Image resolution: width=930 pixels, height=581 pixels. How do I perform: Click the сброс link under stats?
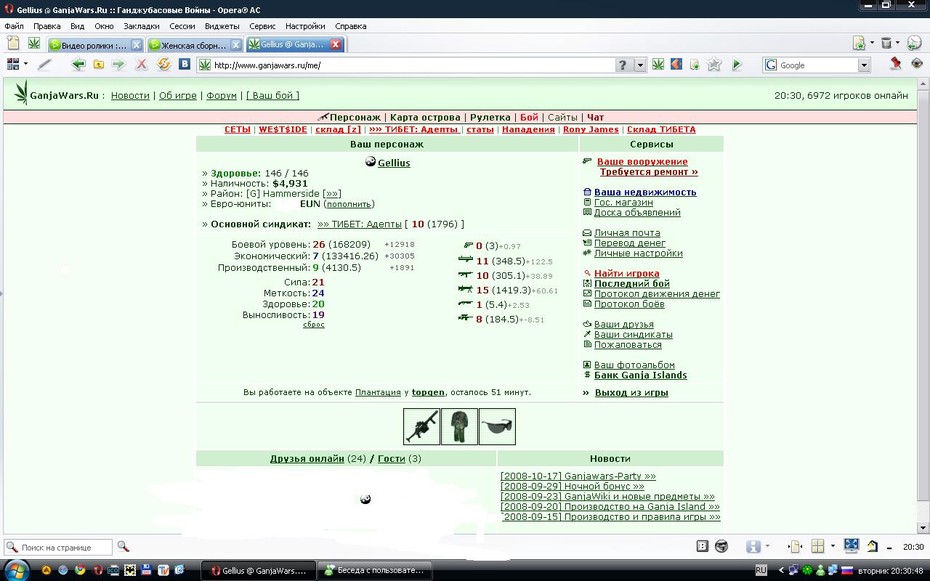(314, 325)
